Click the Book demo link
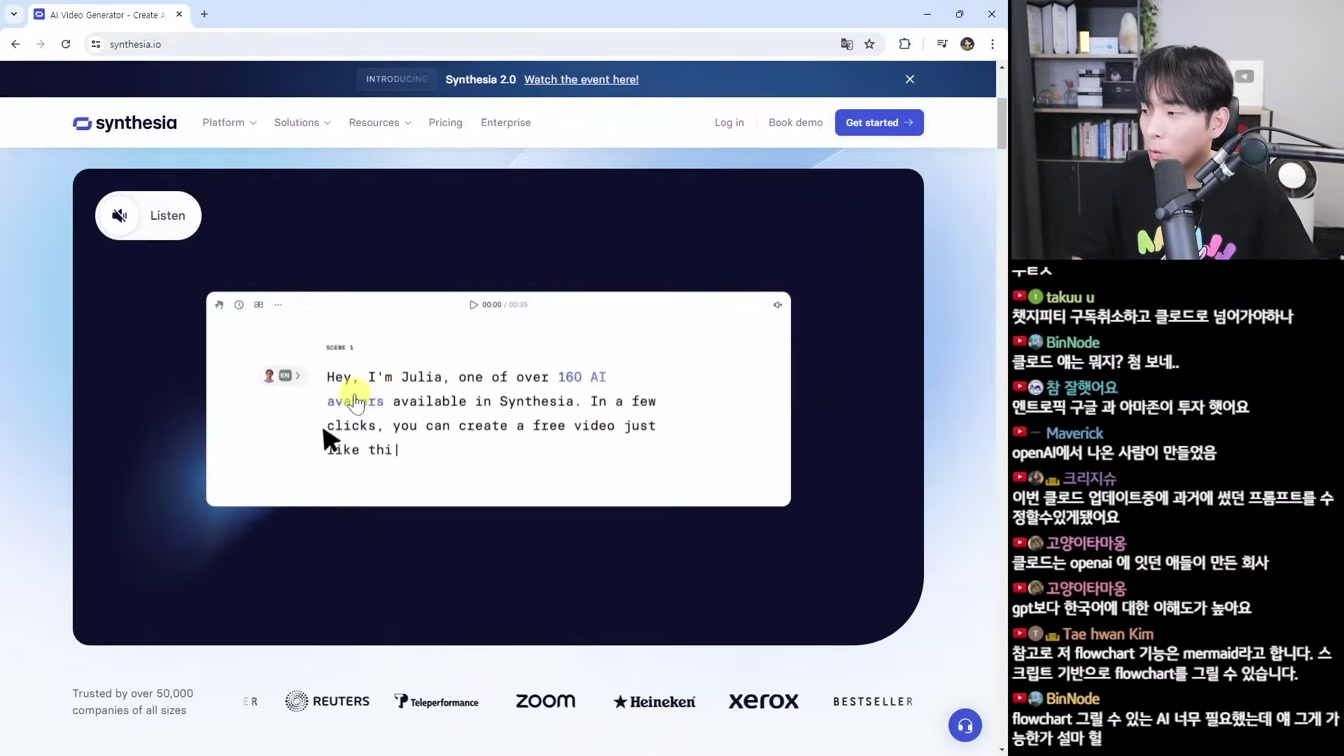The width and height of the screenshot is (1344, 756). tap(795, 123)
